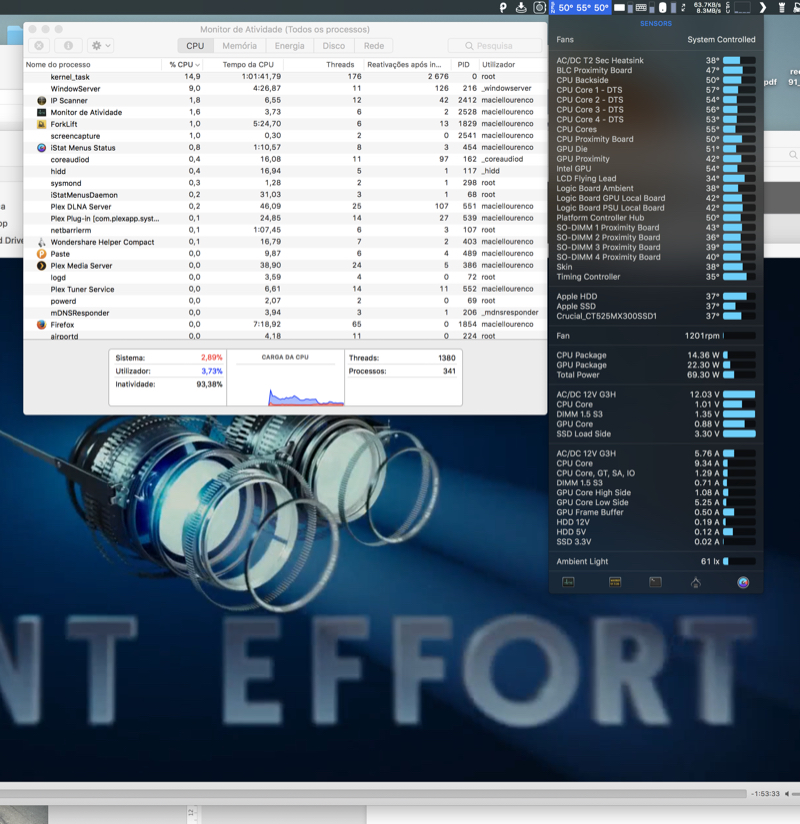The height and width of the screenshot is (824, 800).
Task: Click the chess rook icon in menu bar
Action: tap(782, 7)
